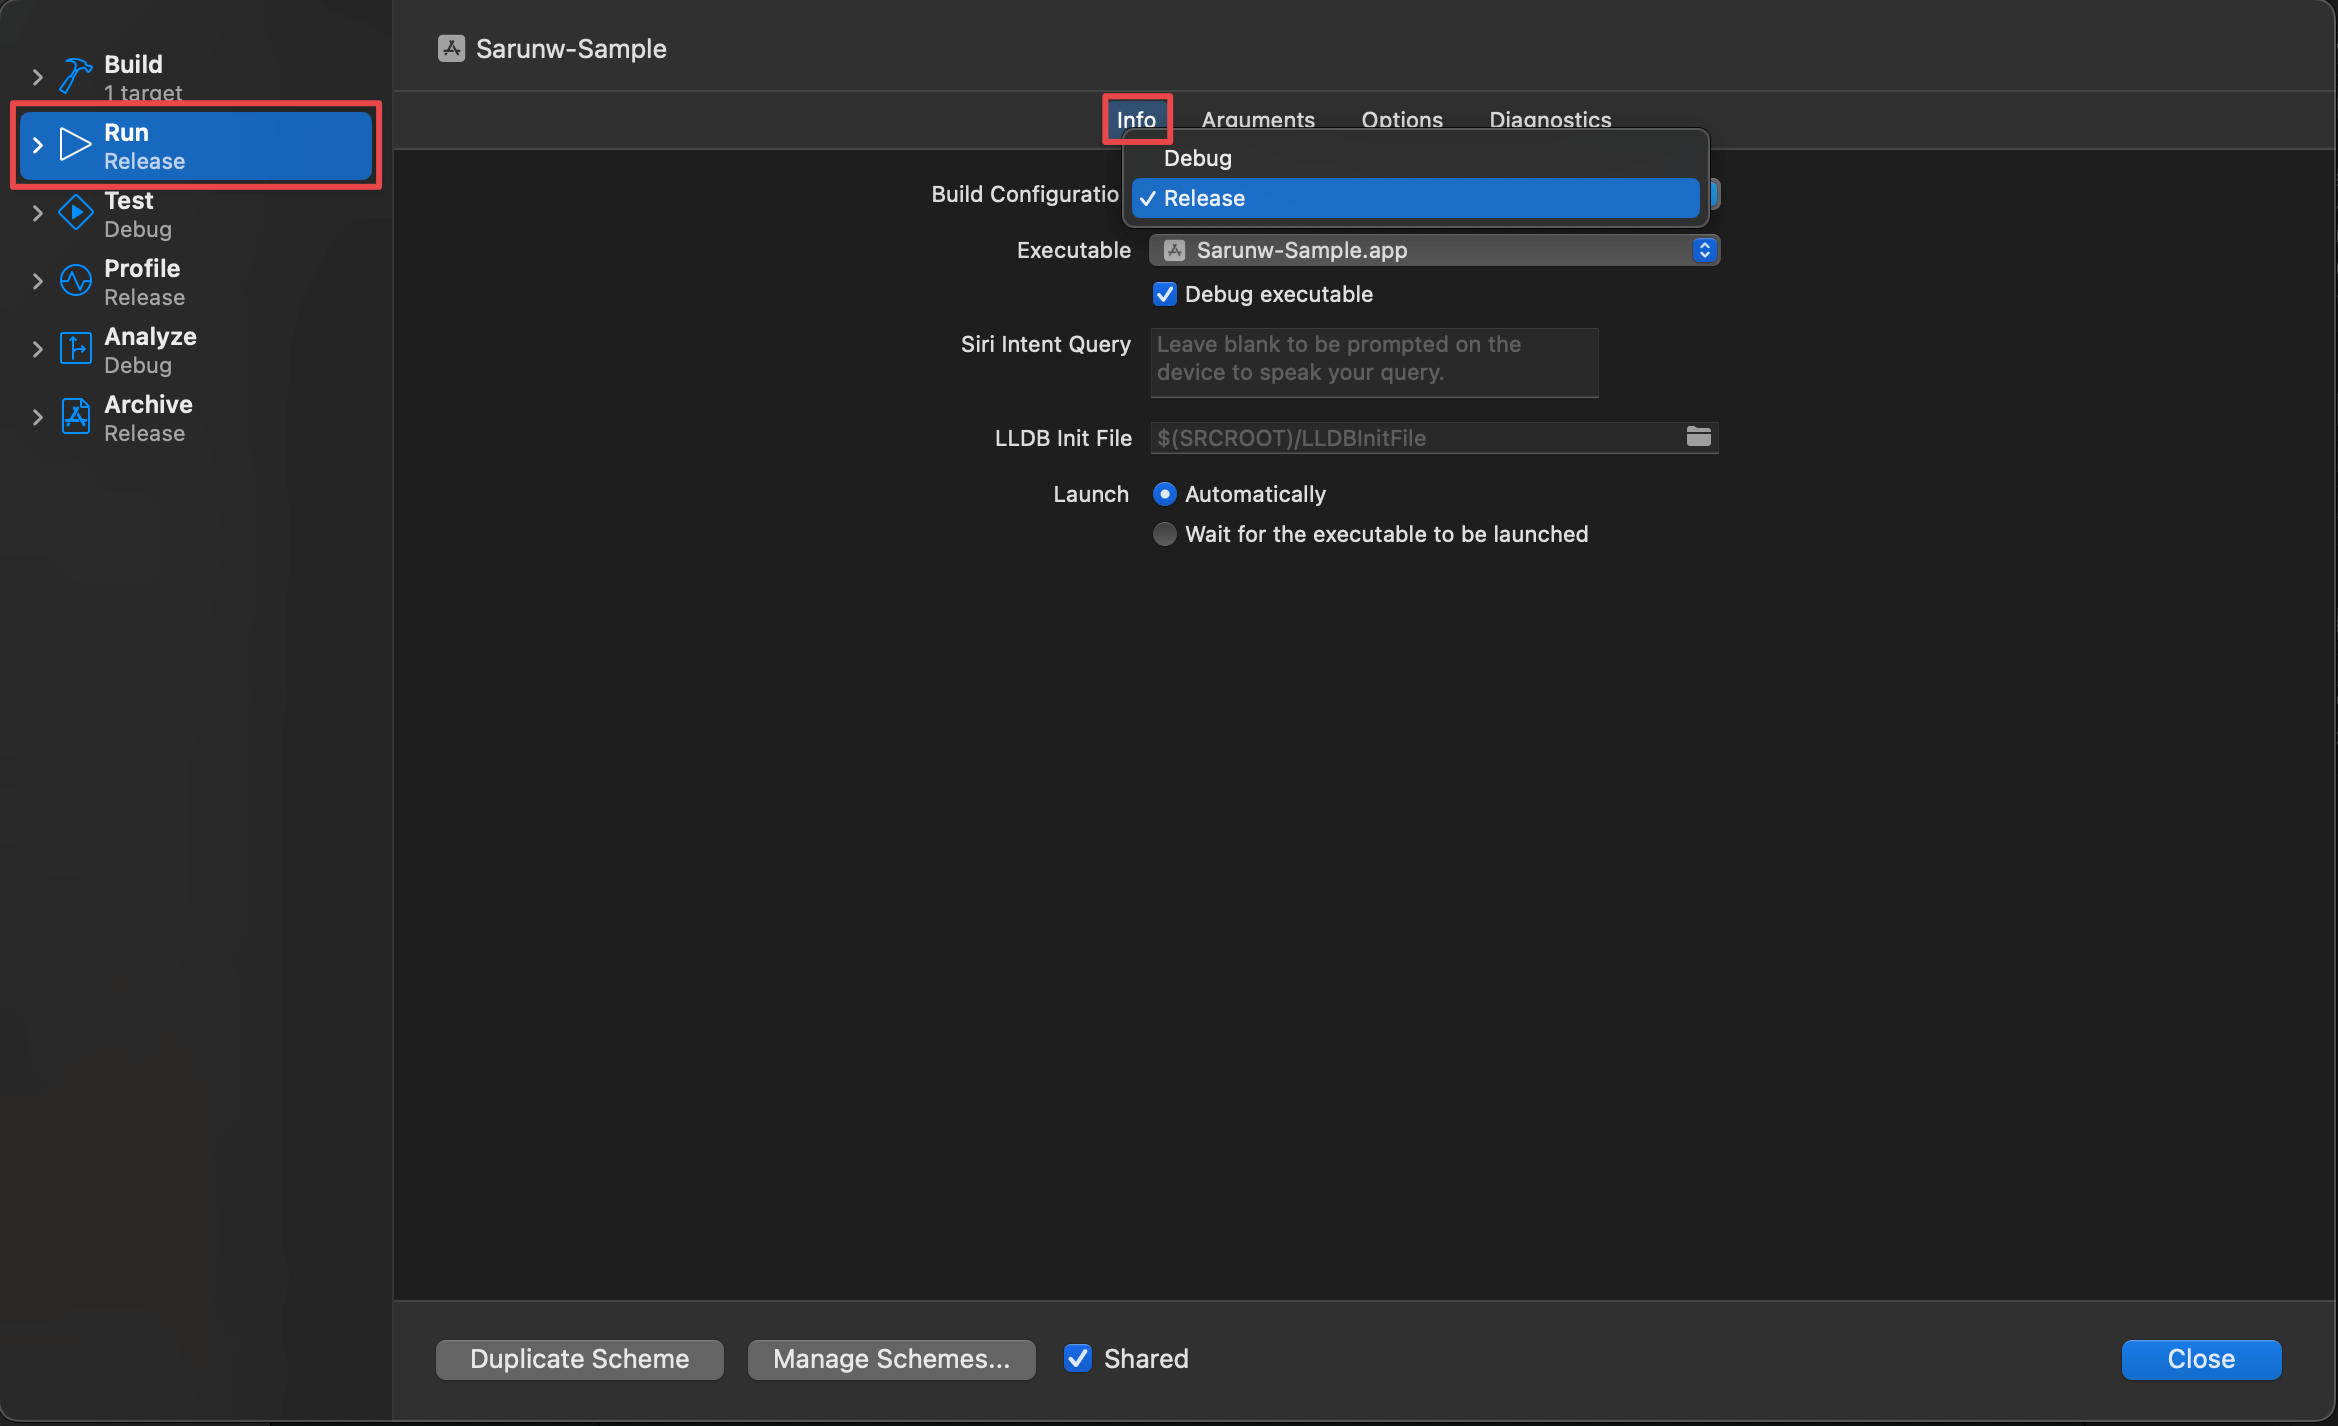
Task: Click the Run play icon
Action: [75, 145]
